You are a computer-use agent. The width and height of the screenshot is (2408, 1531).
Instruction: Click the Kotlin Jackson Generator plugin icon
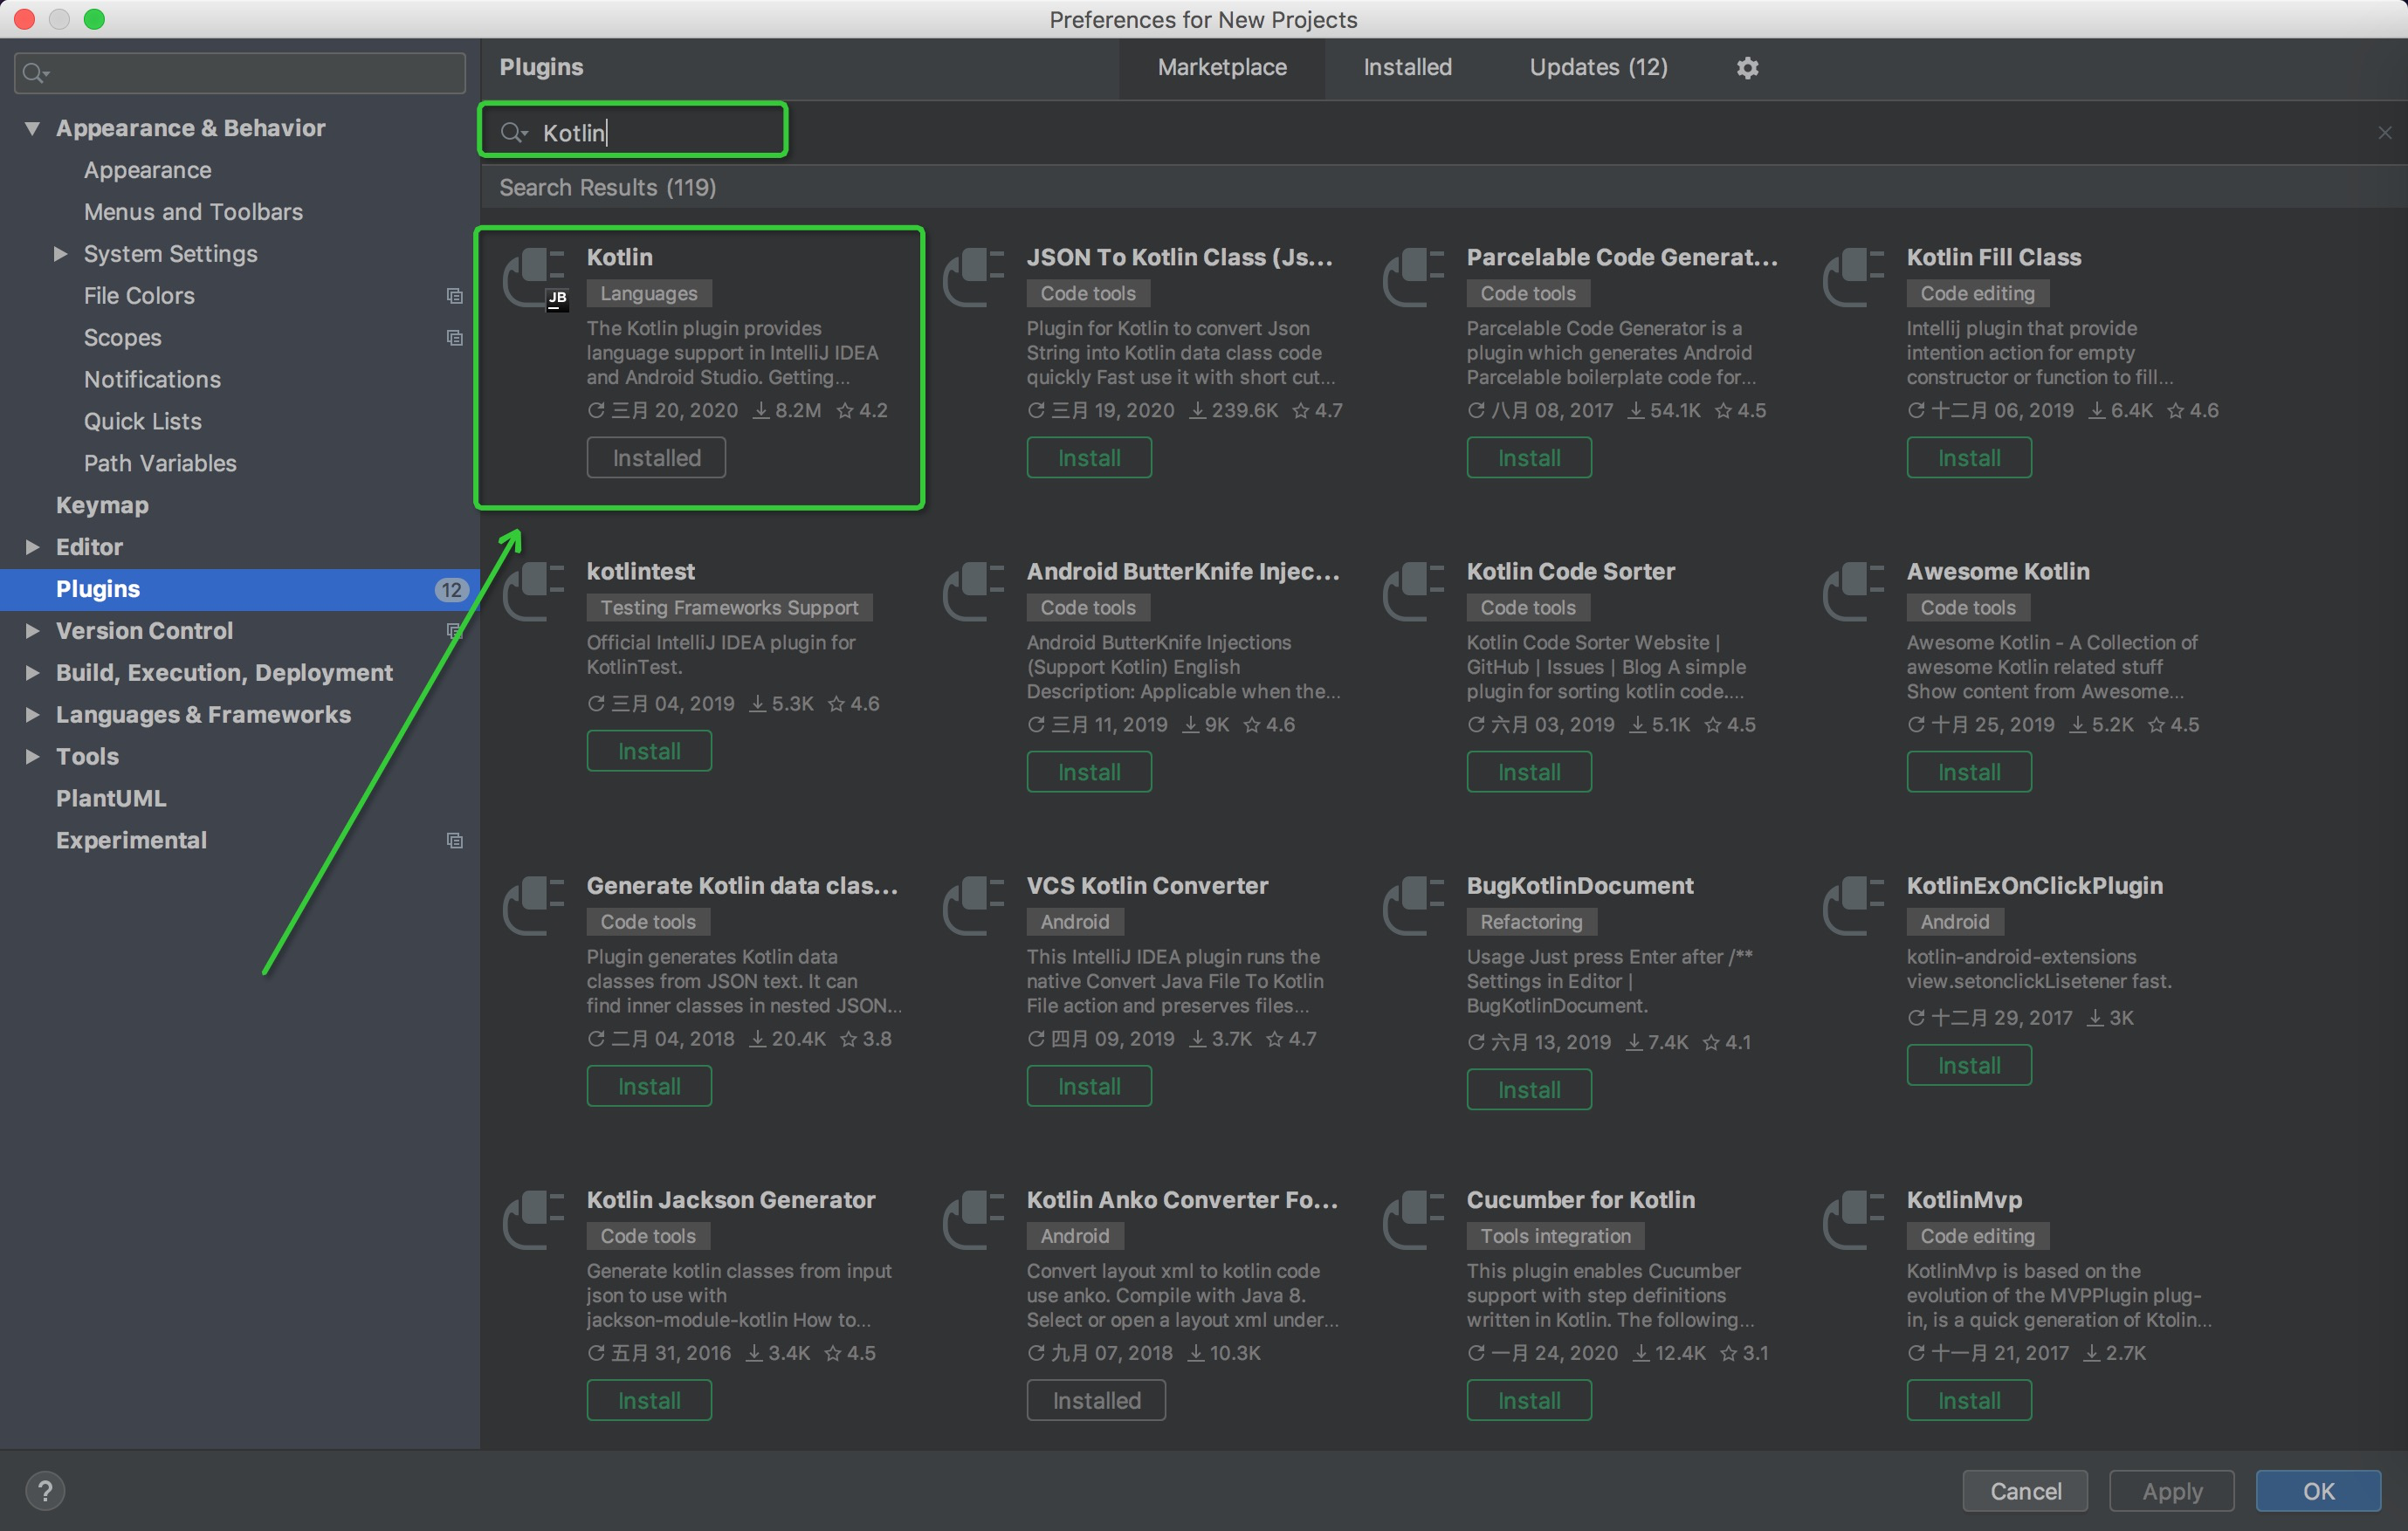click(x=534, y=1219)
